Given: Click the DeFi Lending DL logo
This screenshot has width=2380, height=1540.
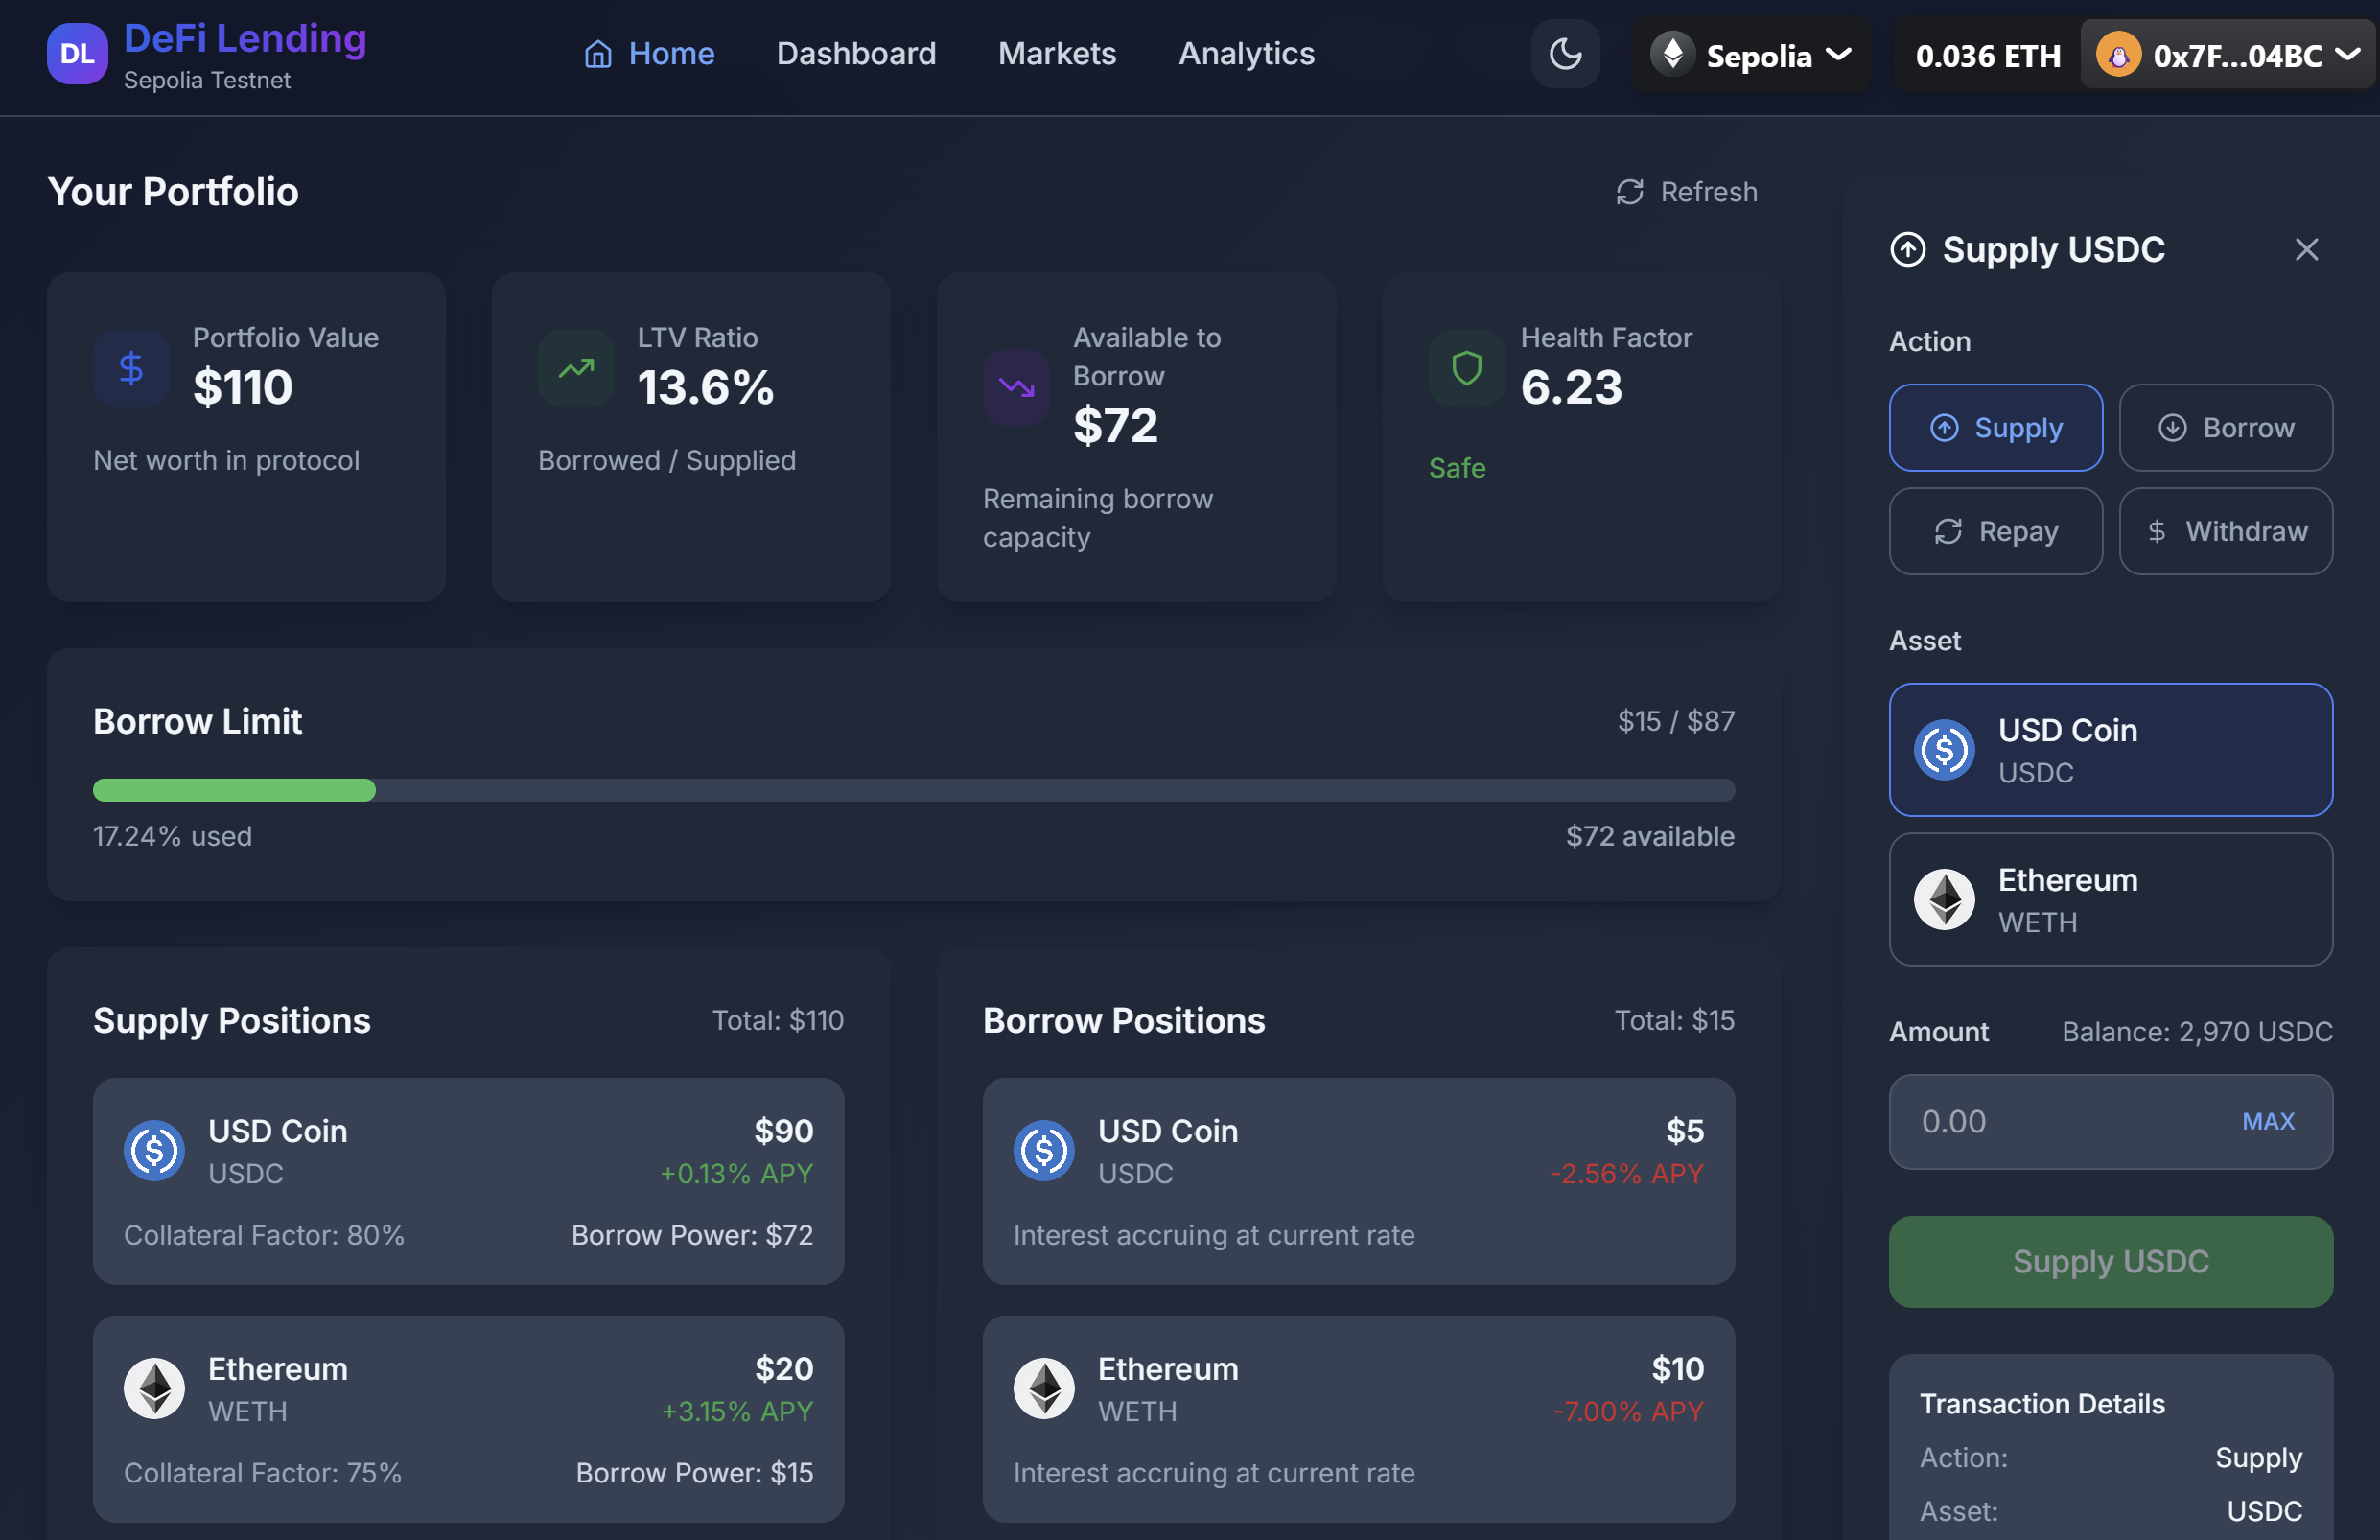Looking at the screenshot, I should (77, 54).
